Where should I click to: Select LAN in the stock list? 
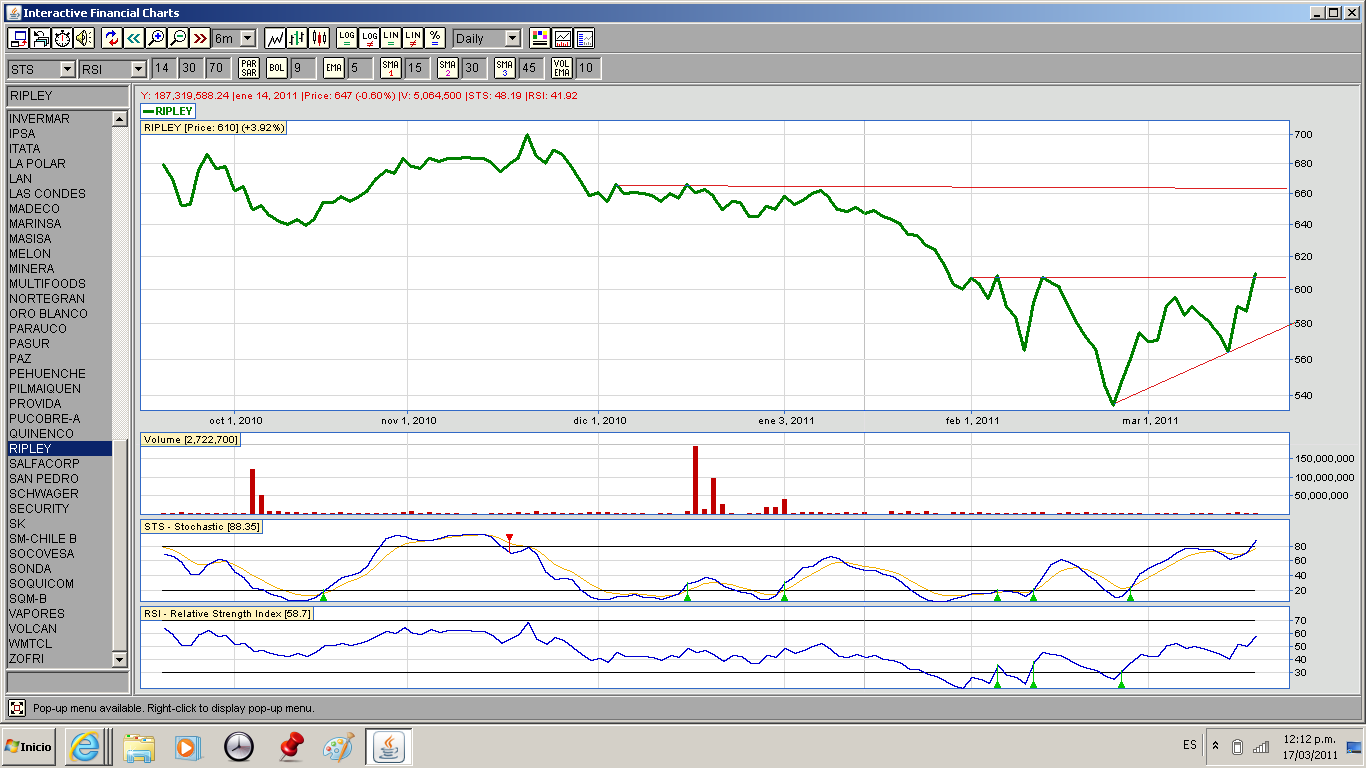59,178
